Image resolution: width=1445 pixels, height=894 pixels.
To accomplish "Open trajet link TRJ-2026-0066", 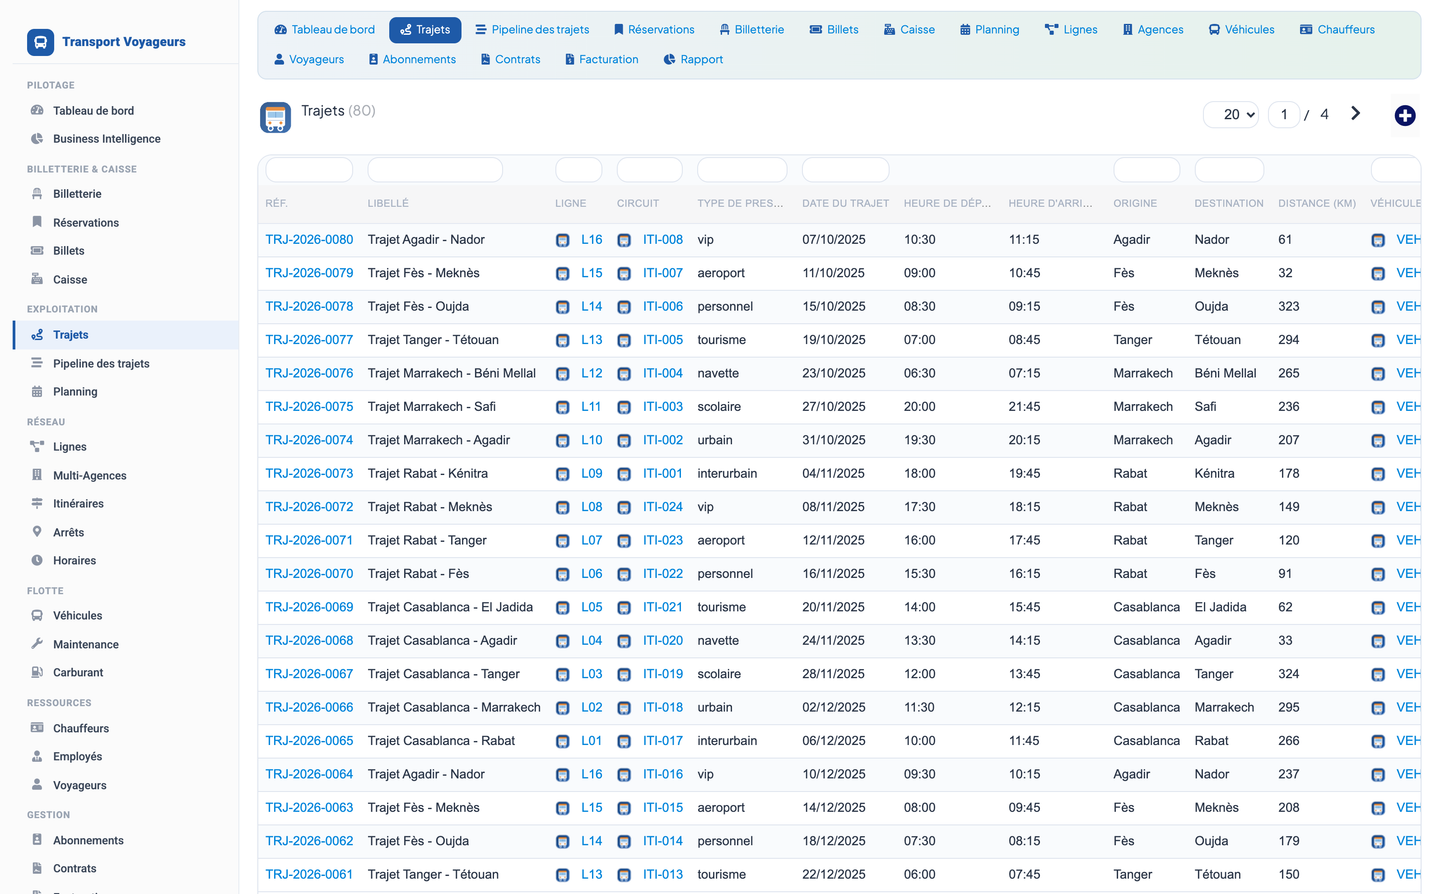I will (x=309, y=707).
